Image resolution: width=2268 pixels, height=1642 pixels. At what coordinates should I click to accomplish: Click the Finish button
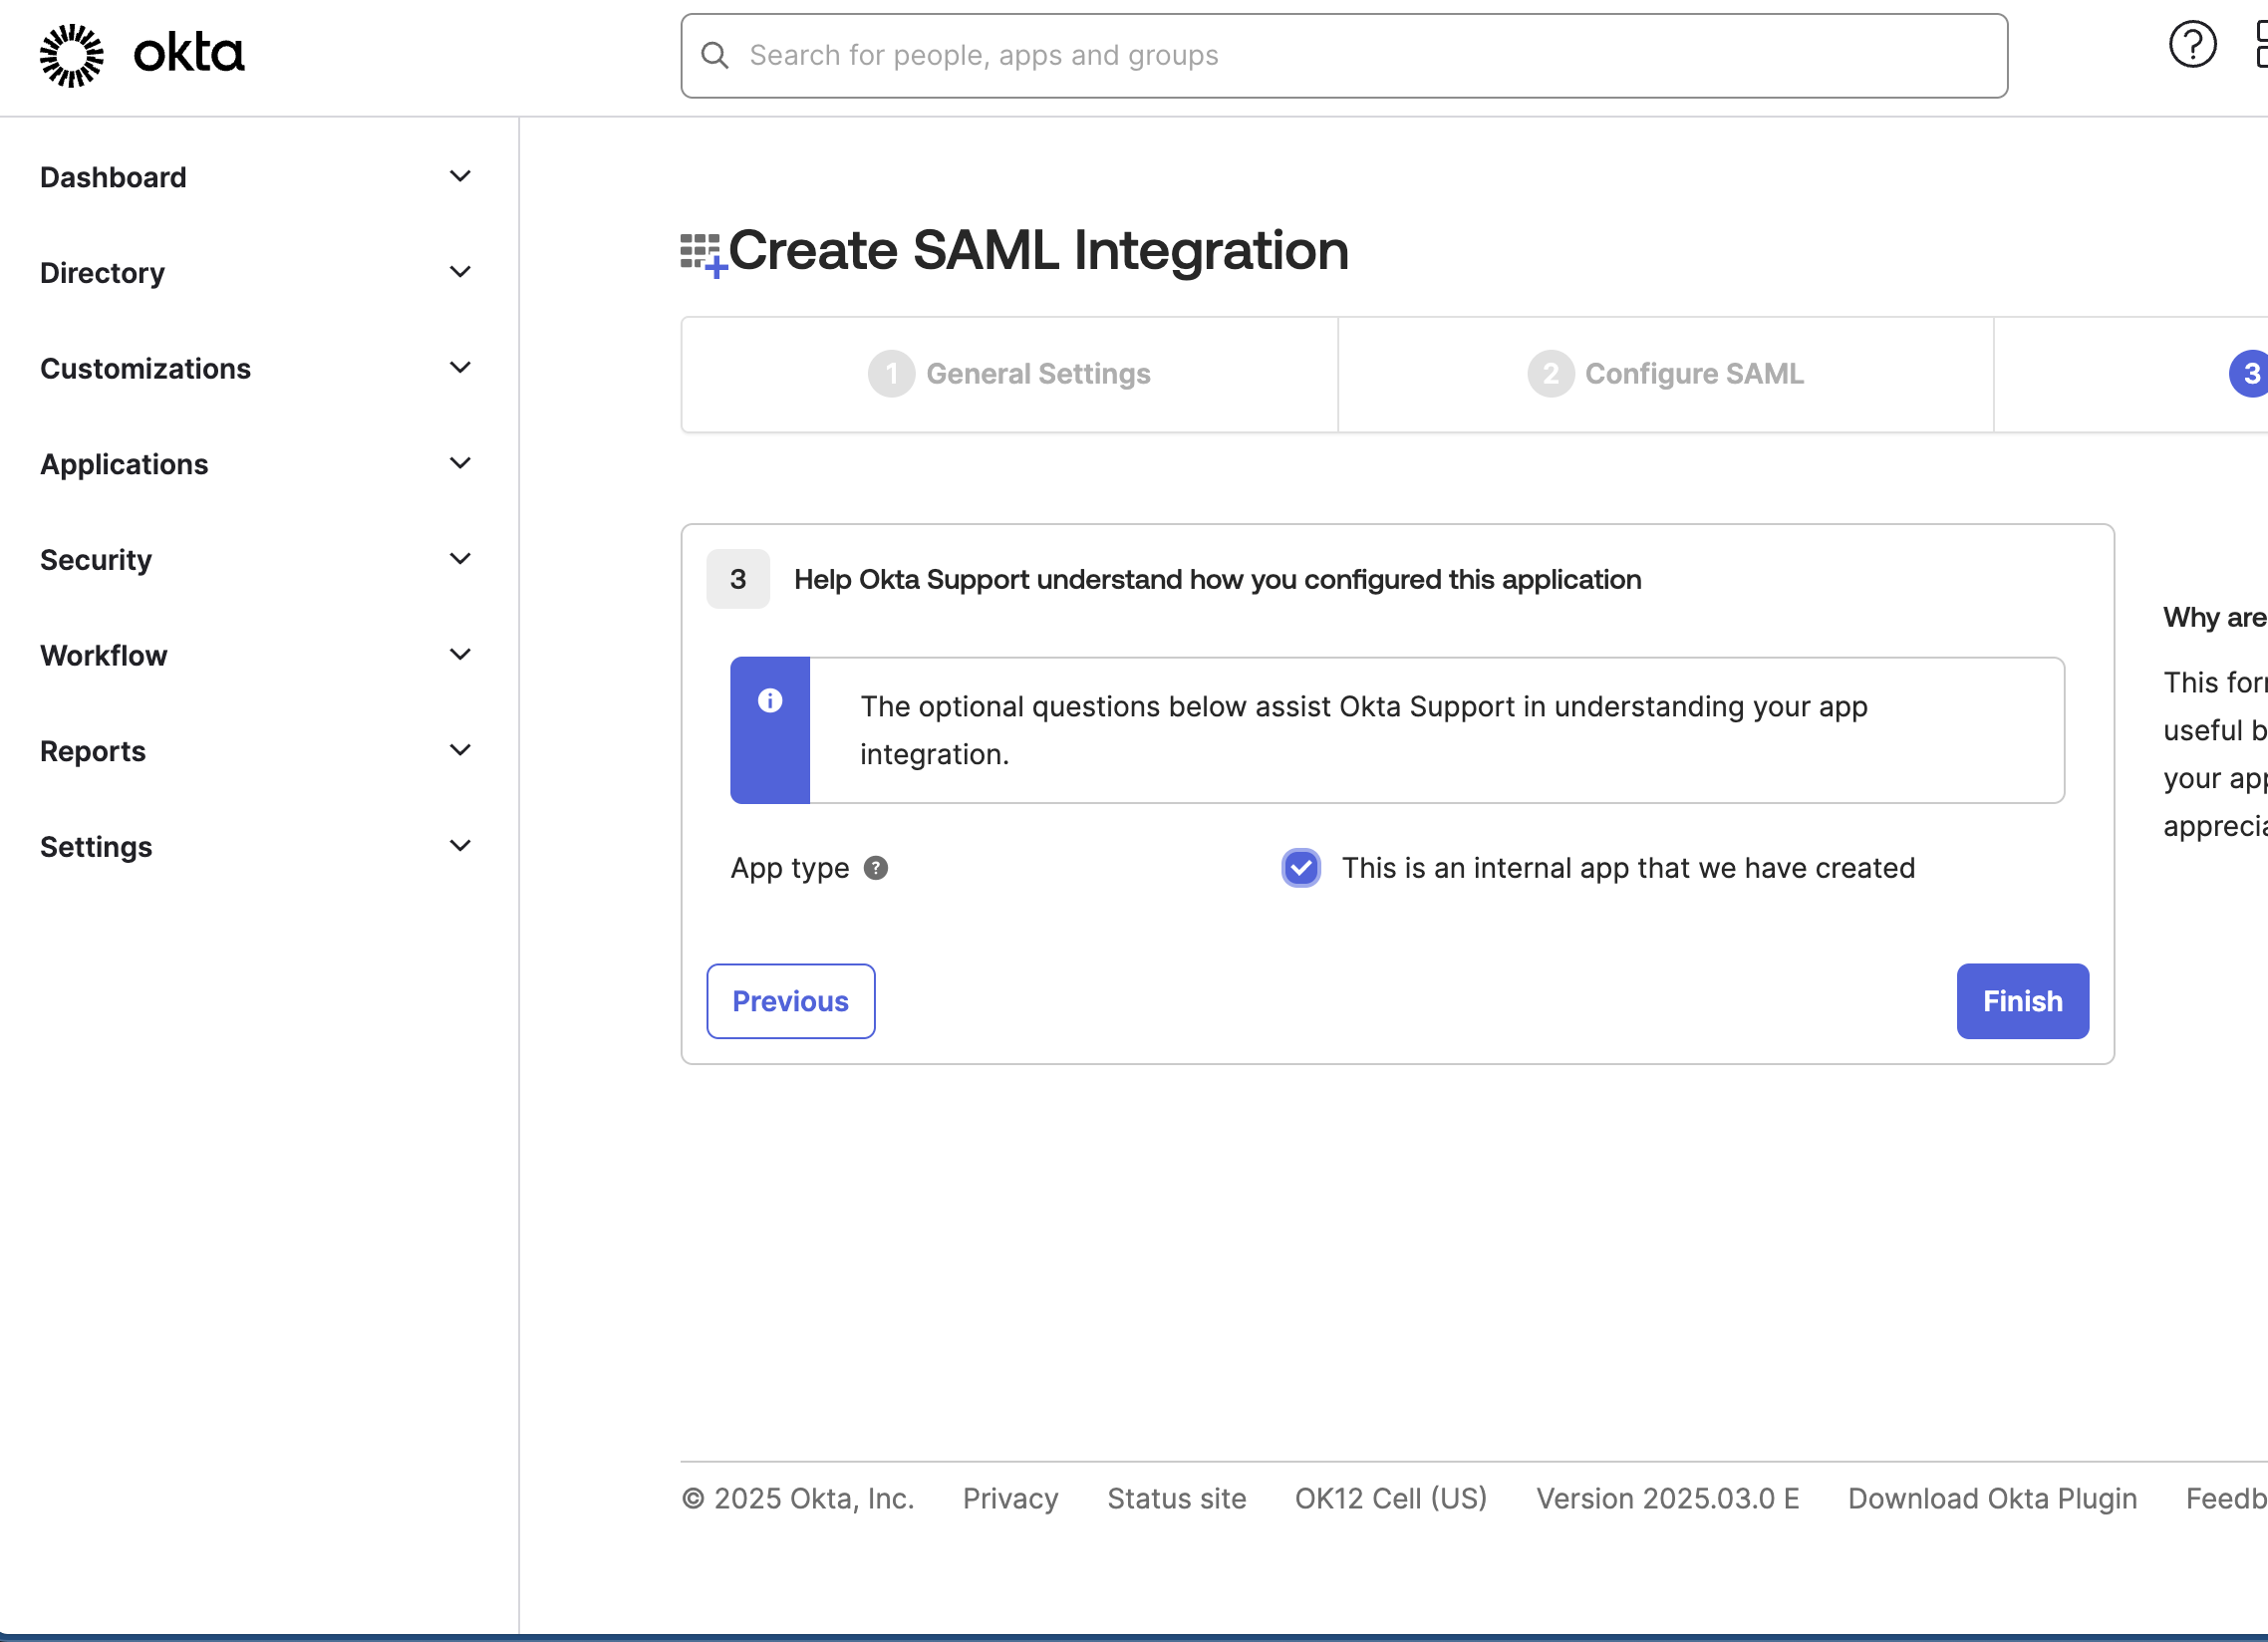coord(2022,1001)
